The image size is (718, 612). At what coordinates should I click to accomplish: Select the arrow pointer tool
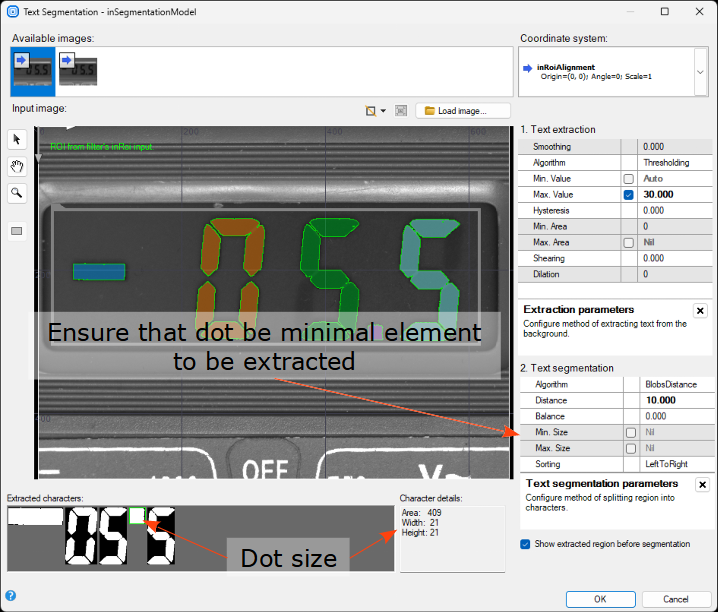(x=16, y=139)
